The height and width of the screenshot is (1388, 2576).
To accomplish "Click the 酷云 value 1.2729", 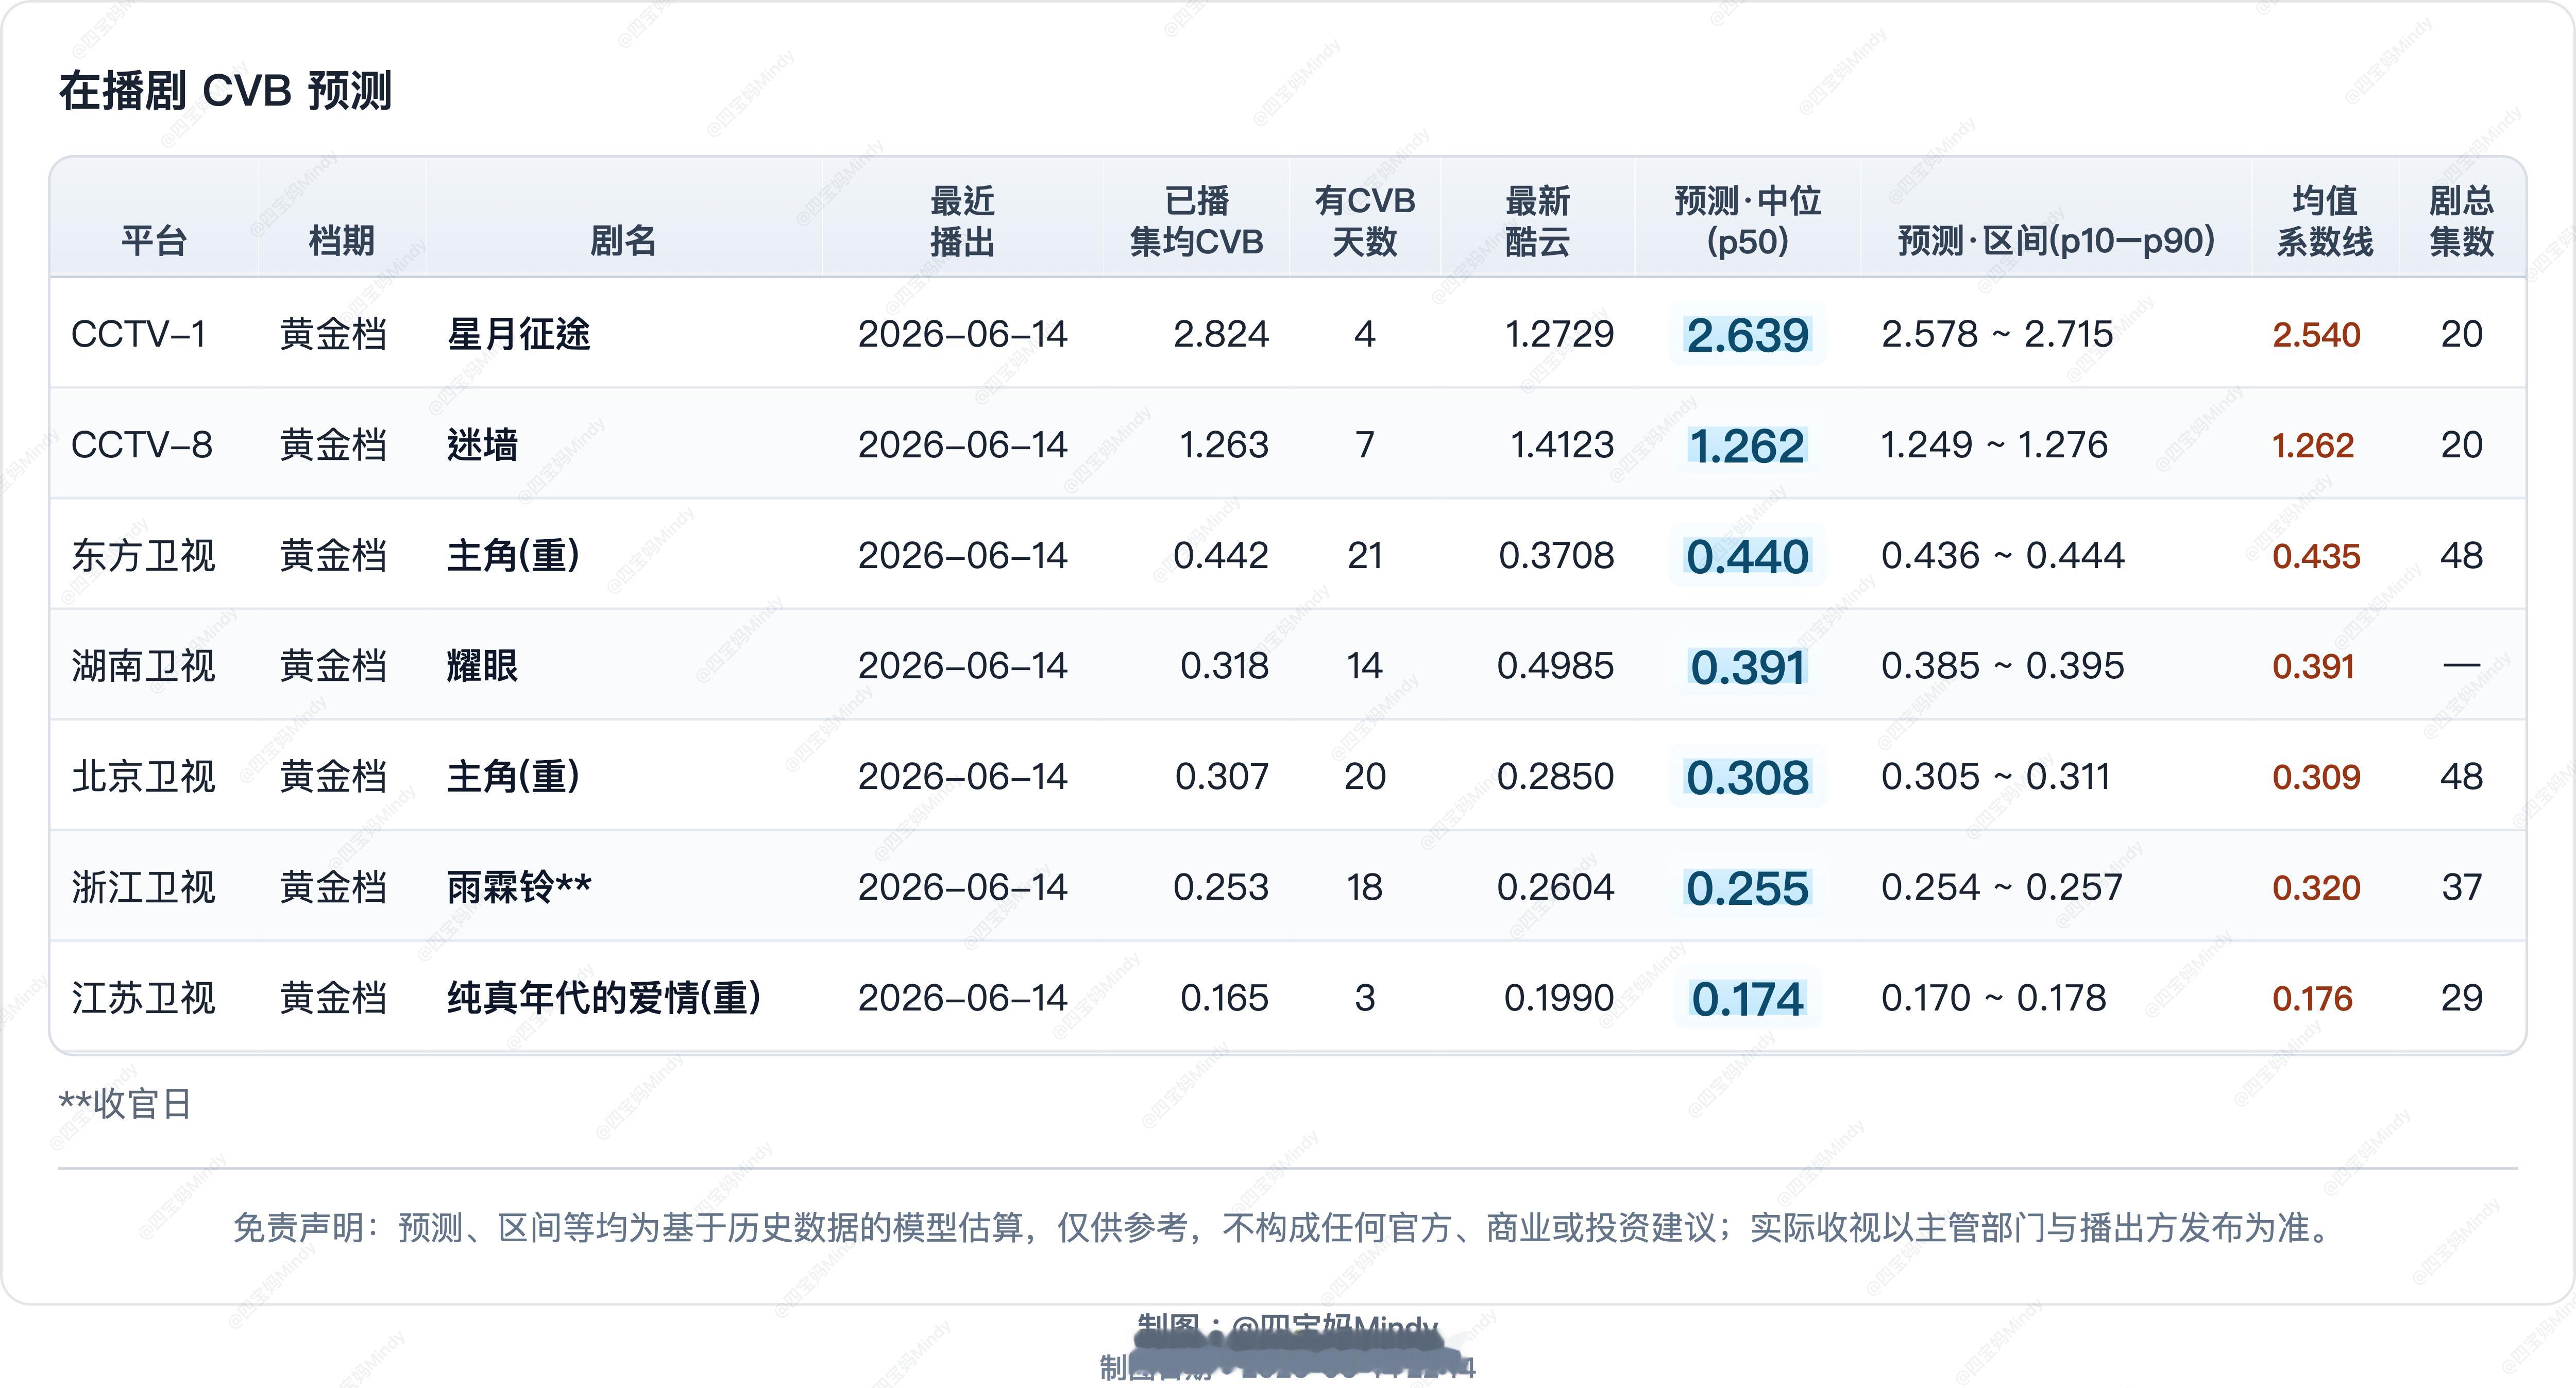I will coord(1559,334).
